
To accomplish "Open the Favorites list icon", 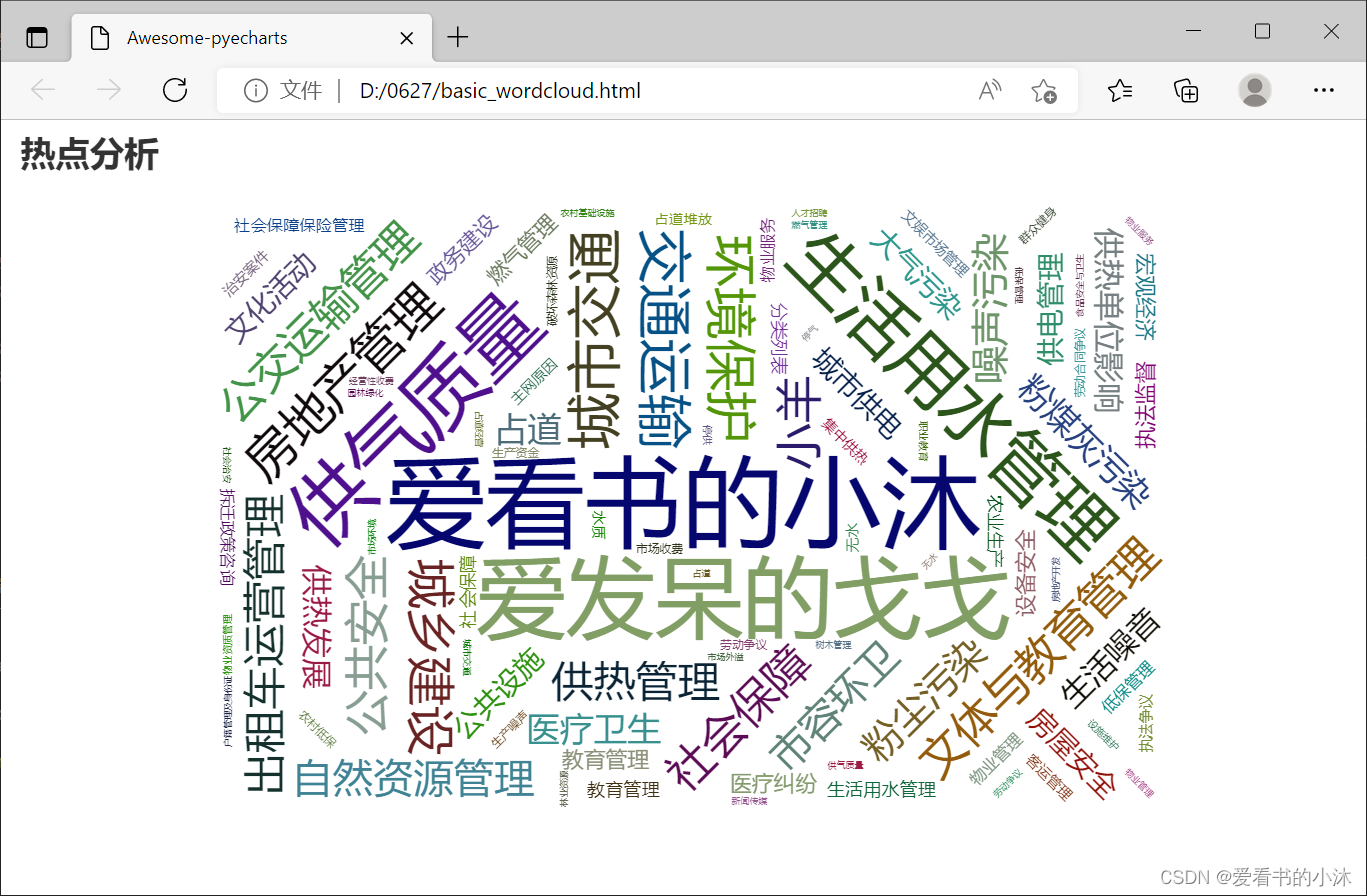I will pos(1120,90).
